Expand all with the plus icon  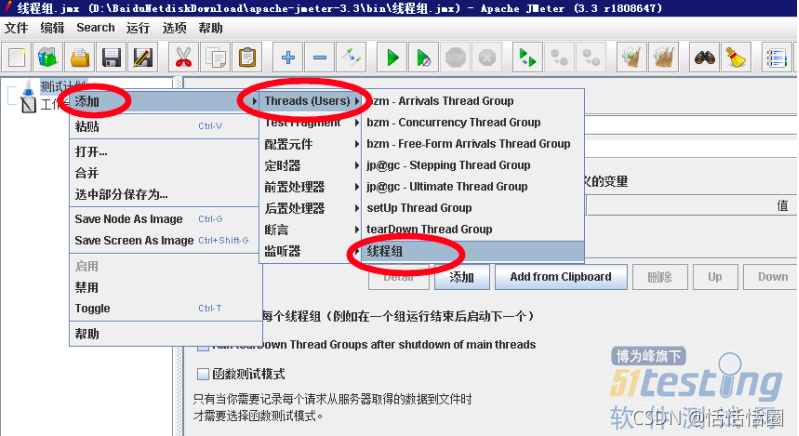click(x=288, y=58)
